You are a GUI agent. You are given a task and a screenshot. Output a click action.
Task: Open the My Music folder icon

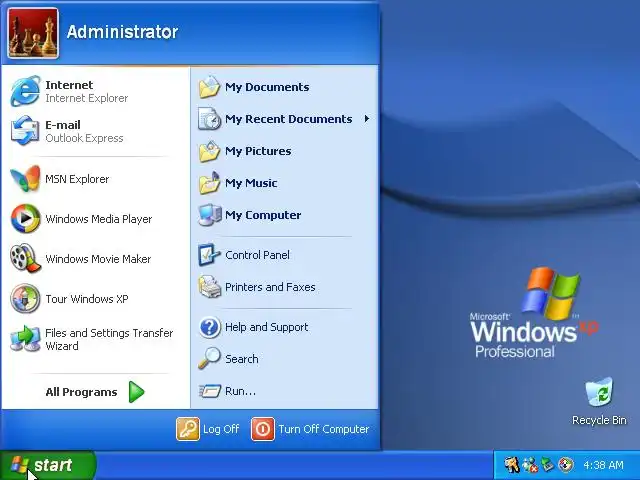[209, 183]
